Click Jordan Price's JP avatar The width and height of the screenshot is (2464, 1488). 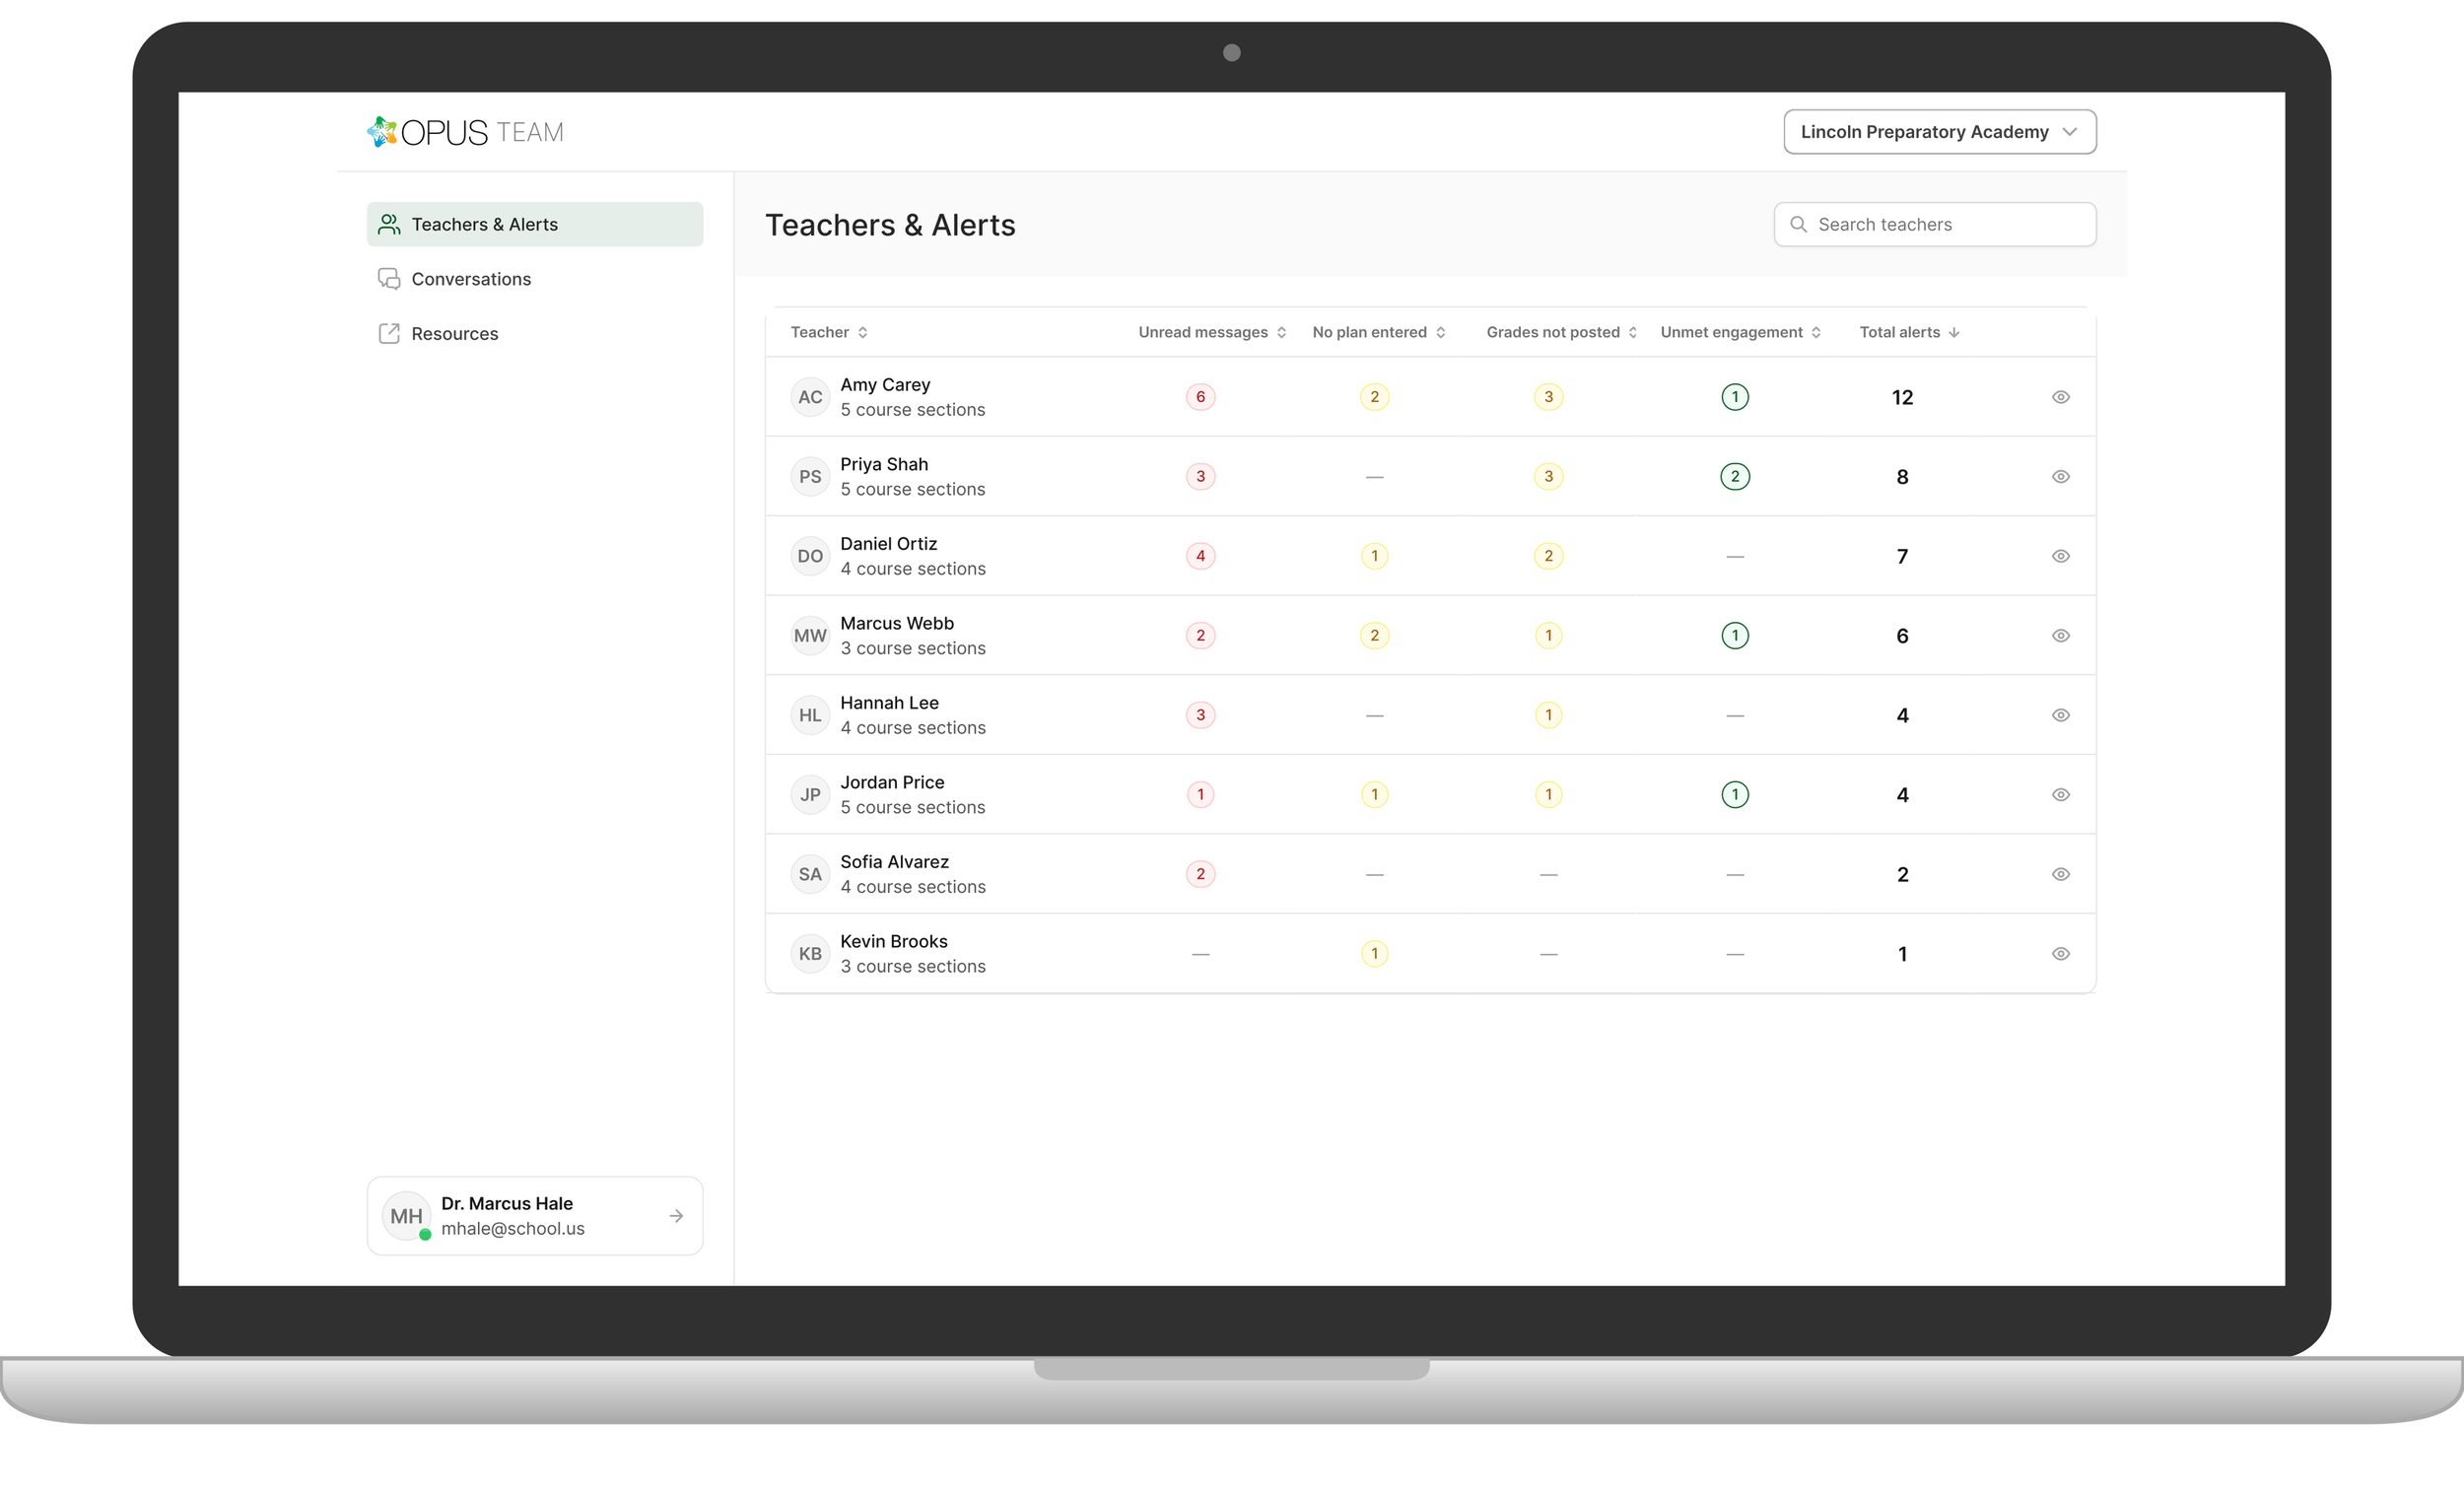click(810, 795)
